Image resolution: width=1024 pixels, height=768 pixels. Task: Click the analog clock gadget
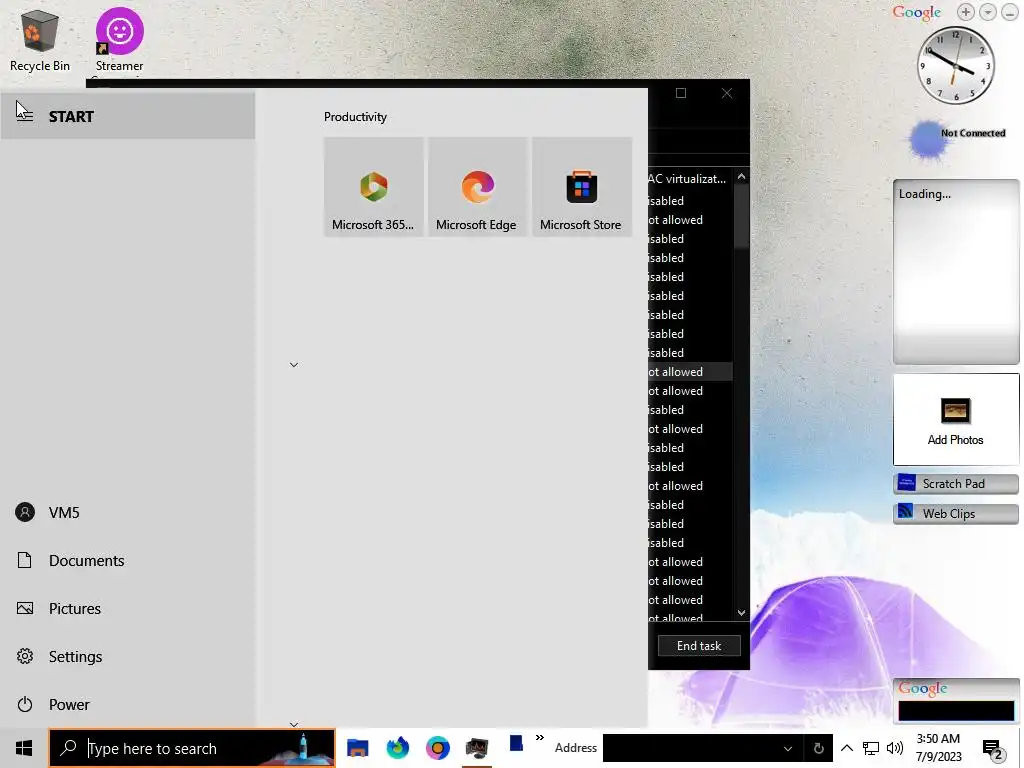pos(955,65)
